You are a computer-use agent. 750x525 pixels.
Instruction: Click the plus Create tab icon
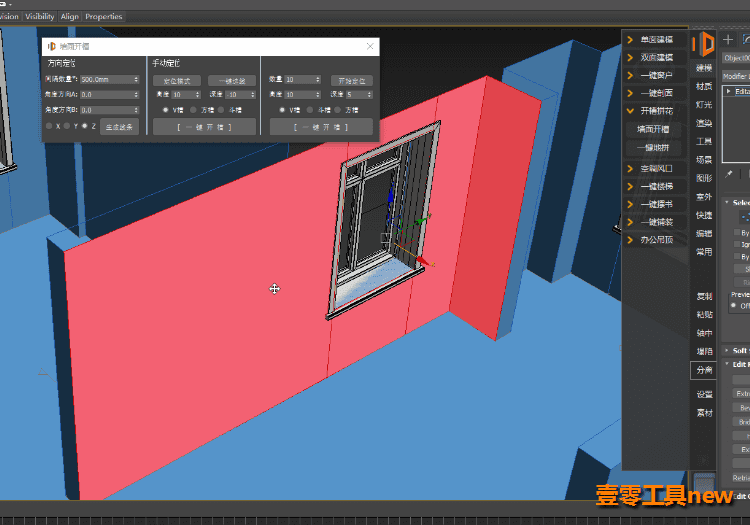728,40
